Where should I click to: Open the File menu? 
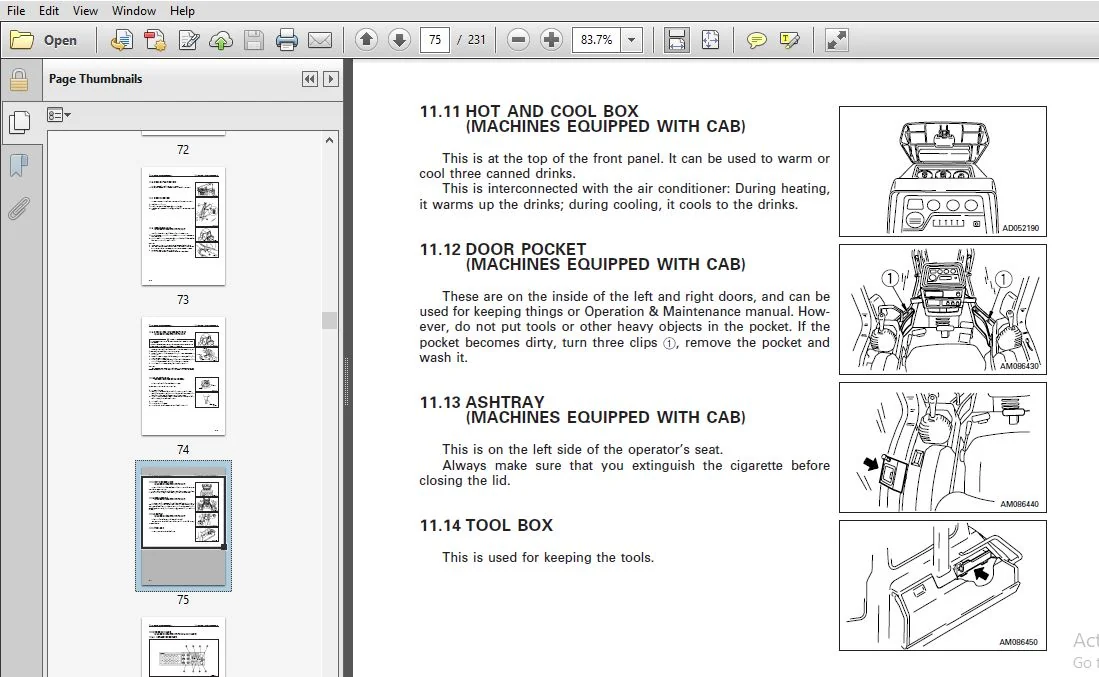click(16, 11)
